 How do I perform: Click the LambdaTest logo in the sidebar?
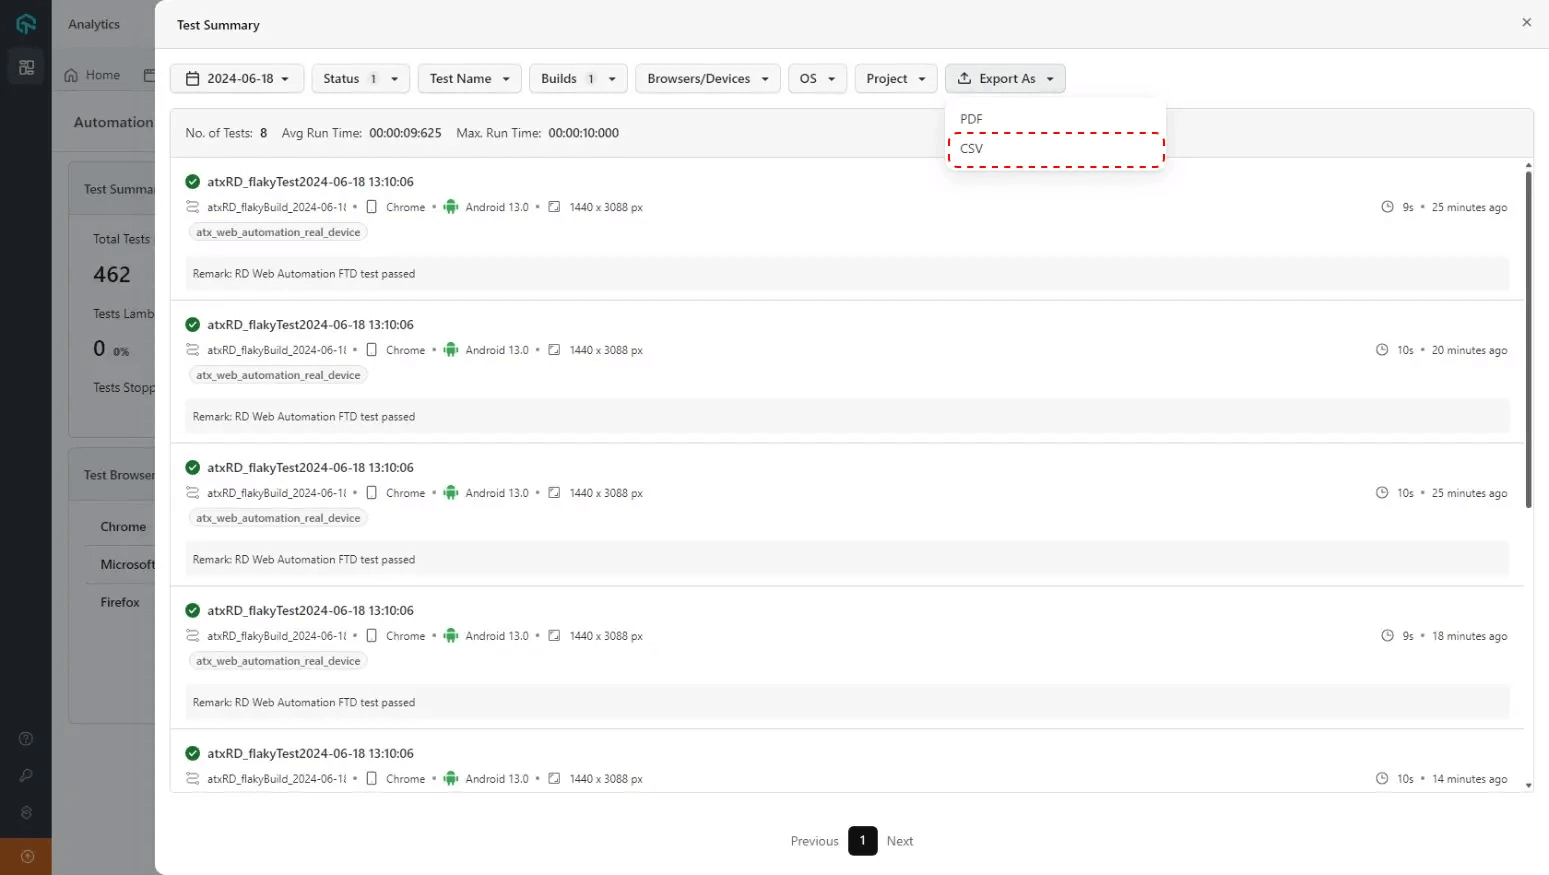pyautogui.click(x=26, y=23)
